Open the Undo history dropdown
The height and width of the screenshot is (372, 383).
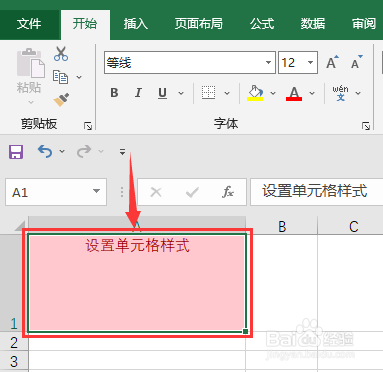pos(62,151)
